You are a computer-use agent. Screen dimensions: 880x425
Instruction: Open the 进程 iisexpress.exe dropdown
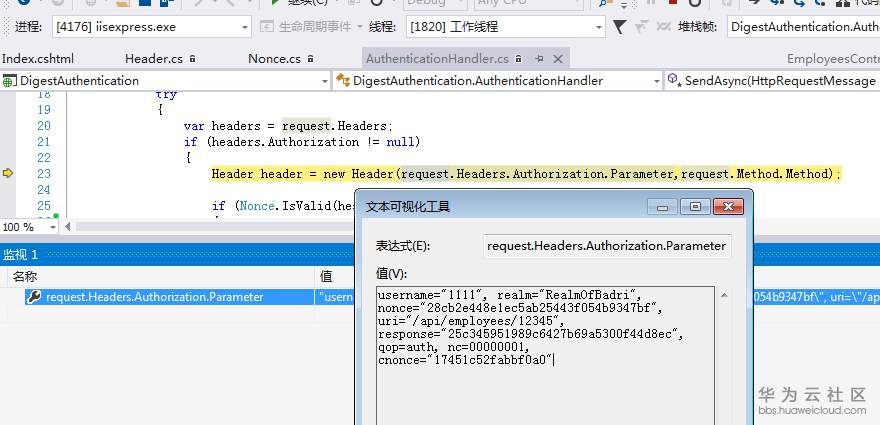(245, 27)
